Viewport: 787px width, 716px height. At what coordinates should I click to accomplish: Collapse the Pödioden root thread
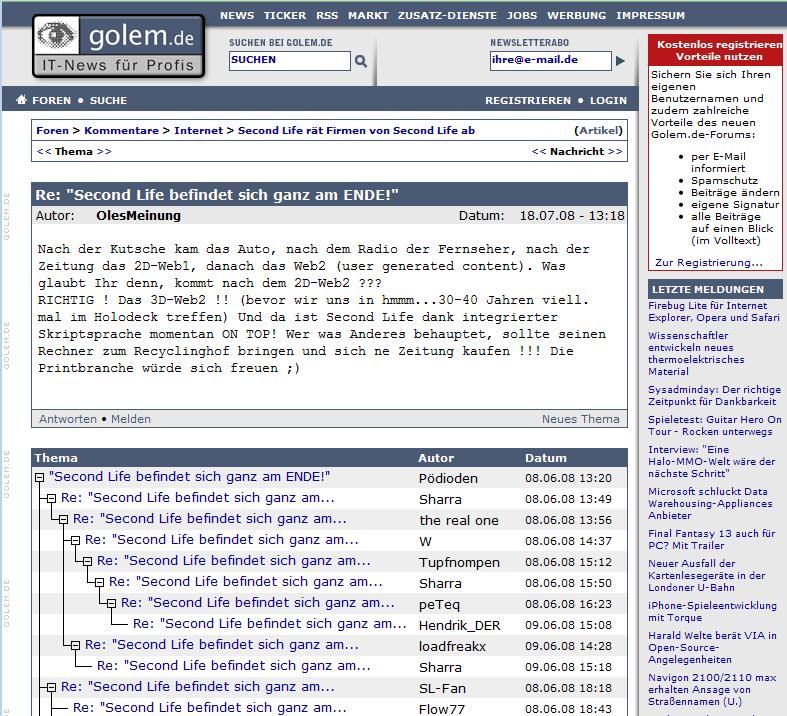(x=39, y=478)
